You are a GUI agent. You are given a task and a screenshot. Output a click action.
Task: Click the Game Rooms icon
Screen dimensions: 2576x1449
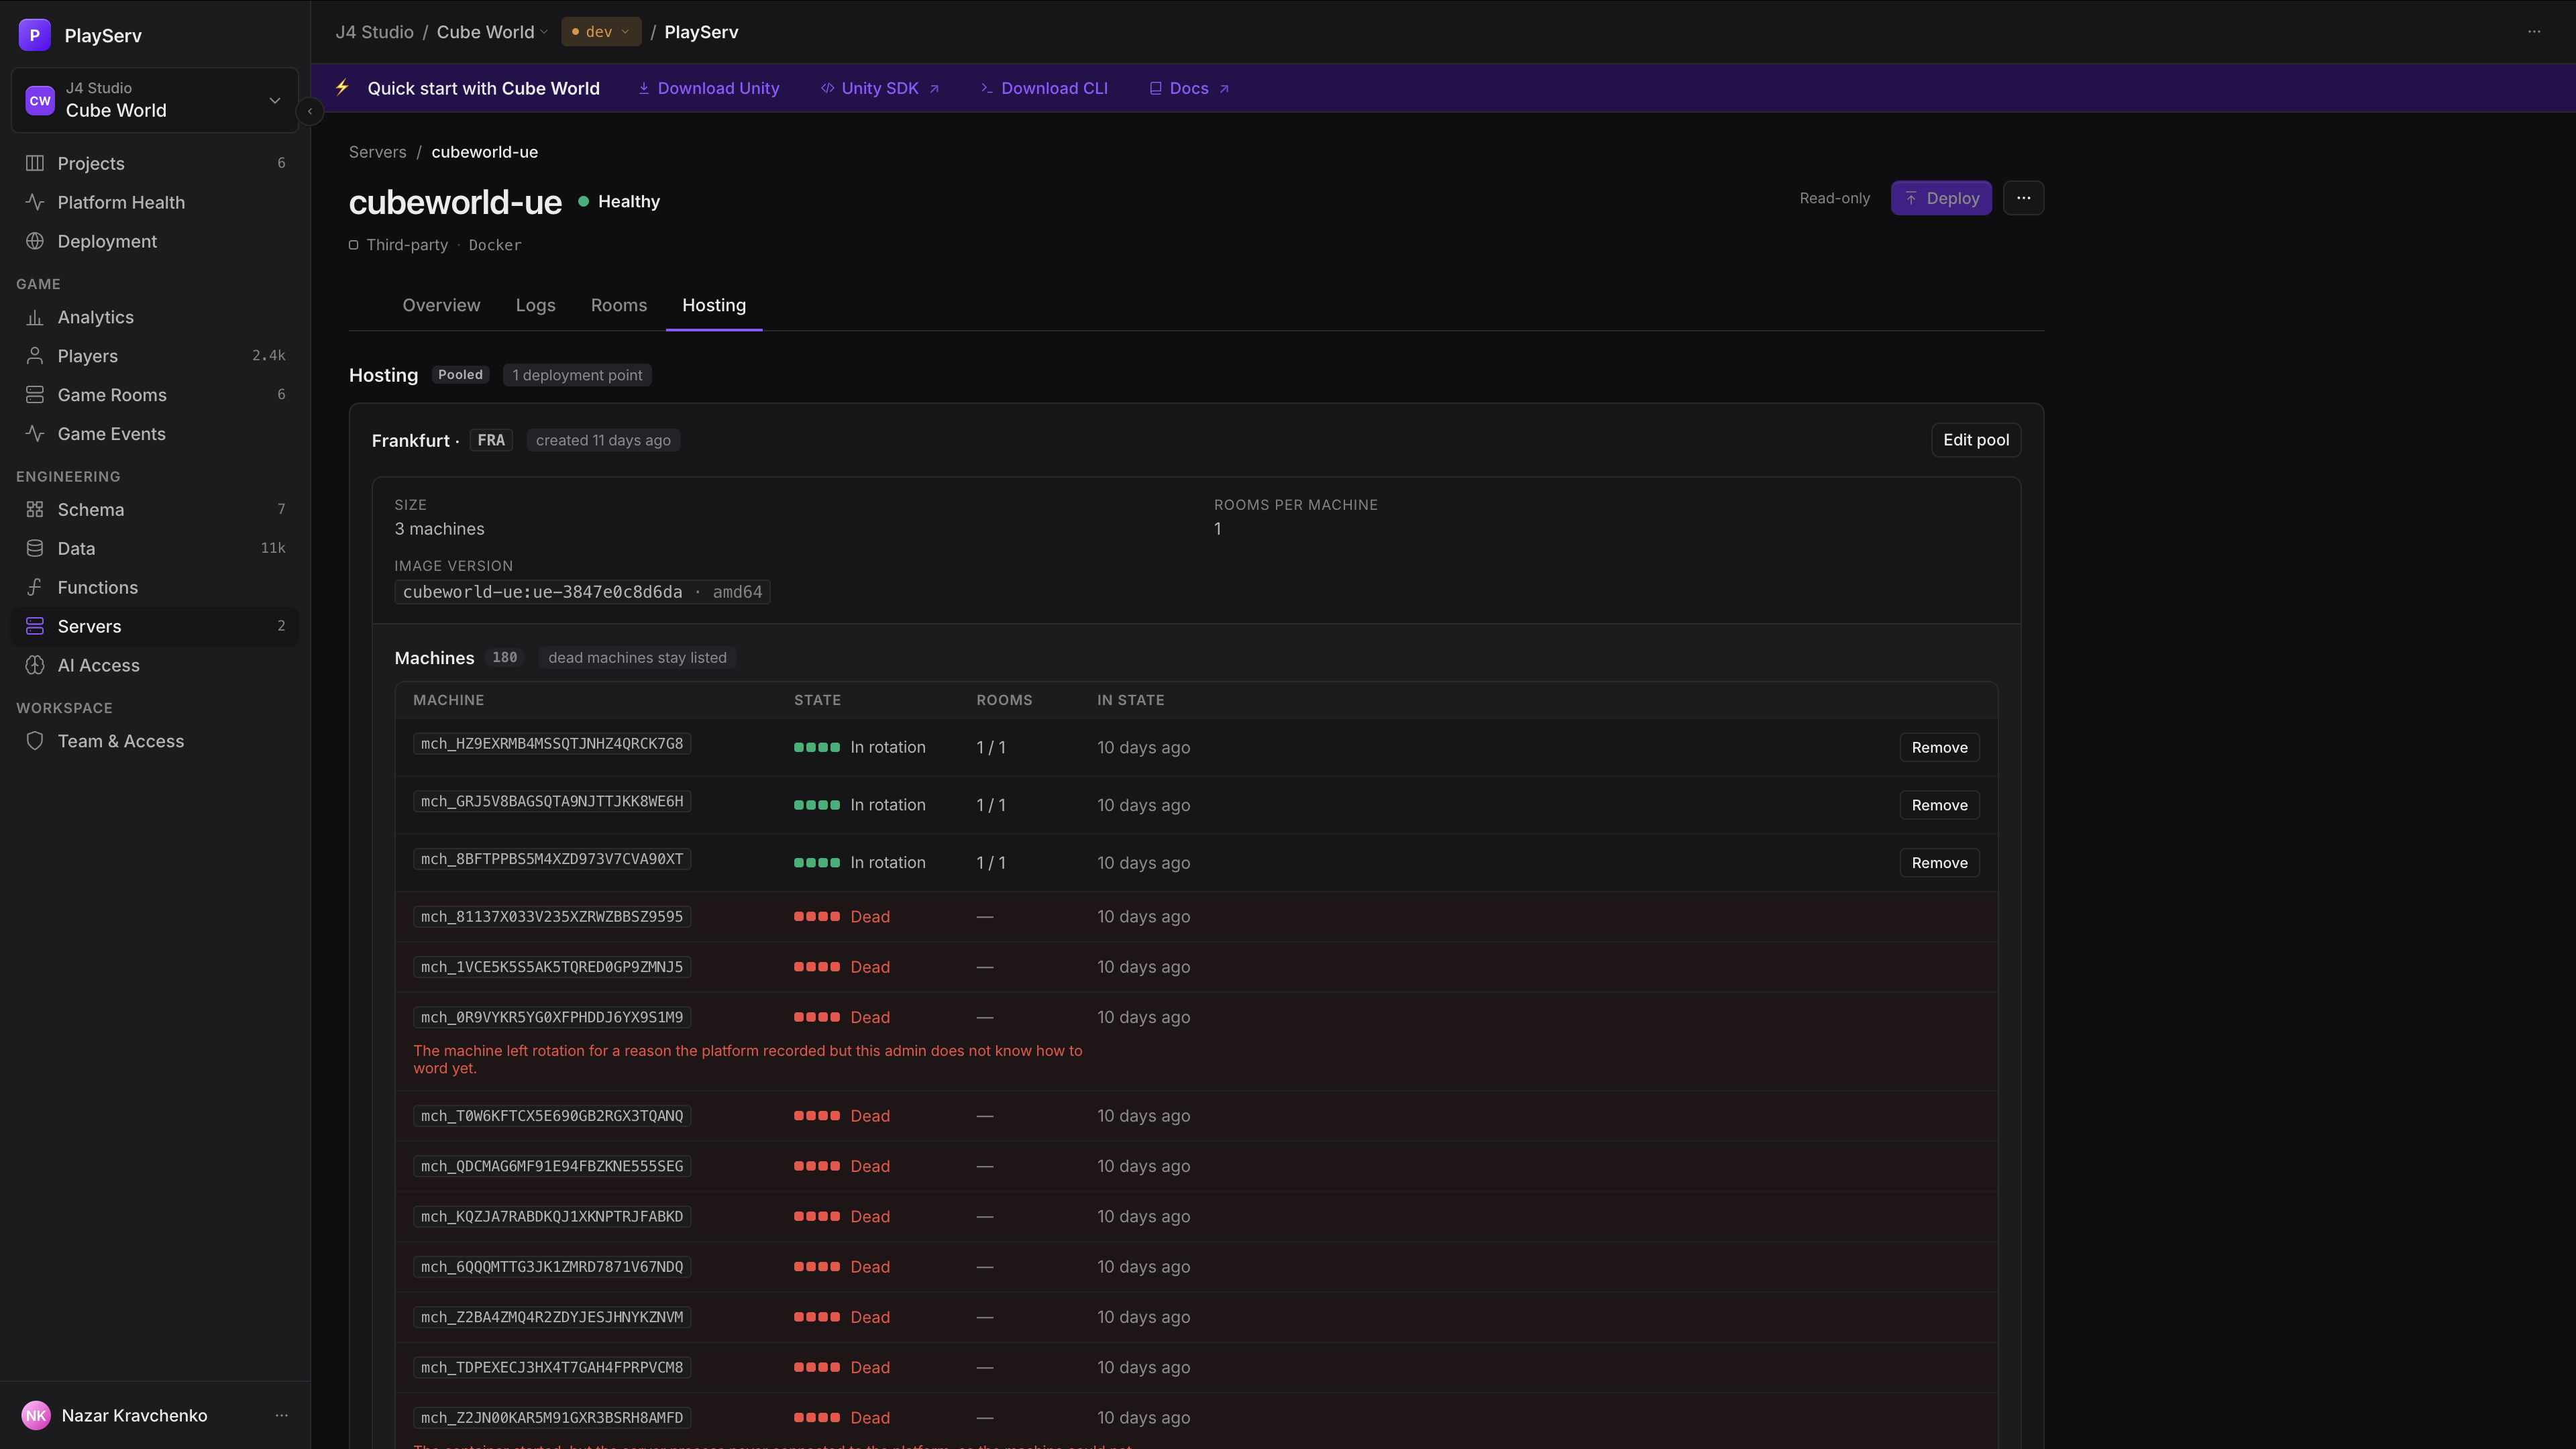(35, 395)
